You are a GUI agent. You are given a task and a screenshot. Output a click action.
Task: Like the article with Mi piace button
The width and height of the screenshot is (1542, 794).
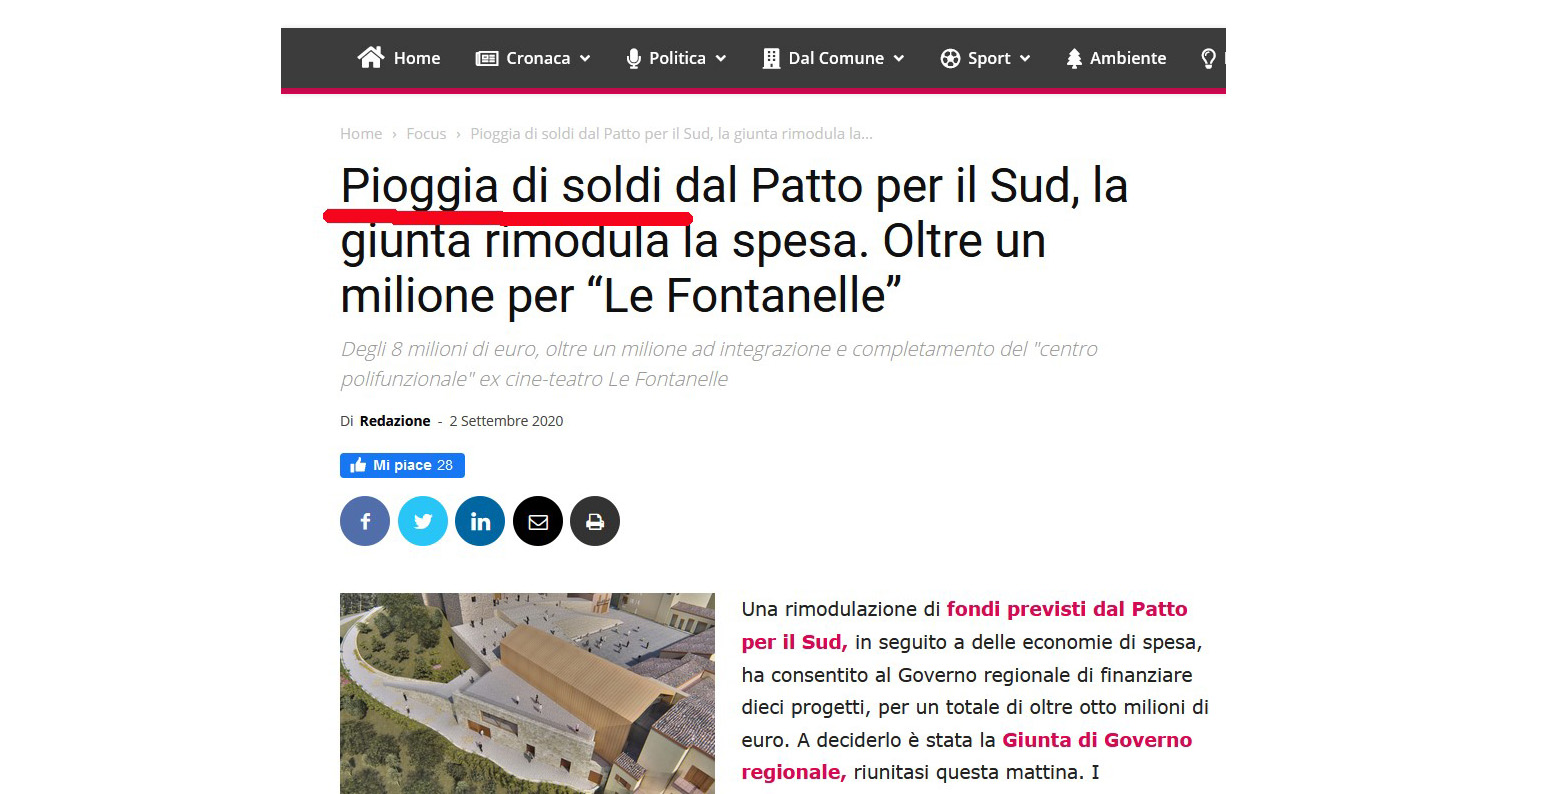click(402, 465)
